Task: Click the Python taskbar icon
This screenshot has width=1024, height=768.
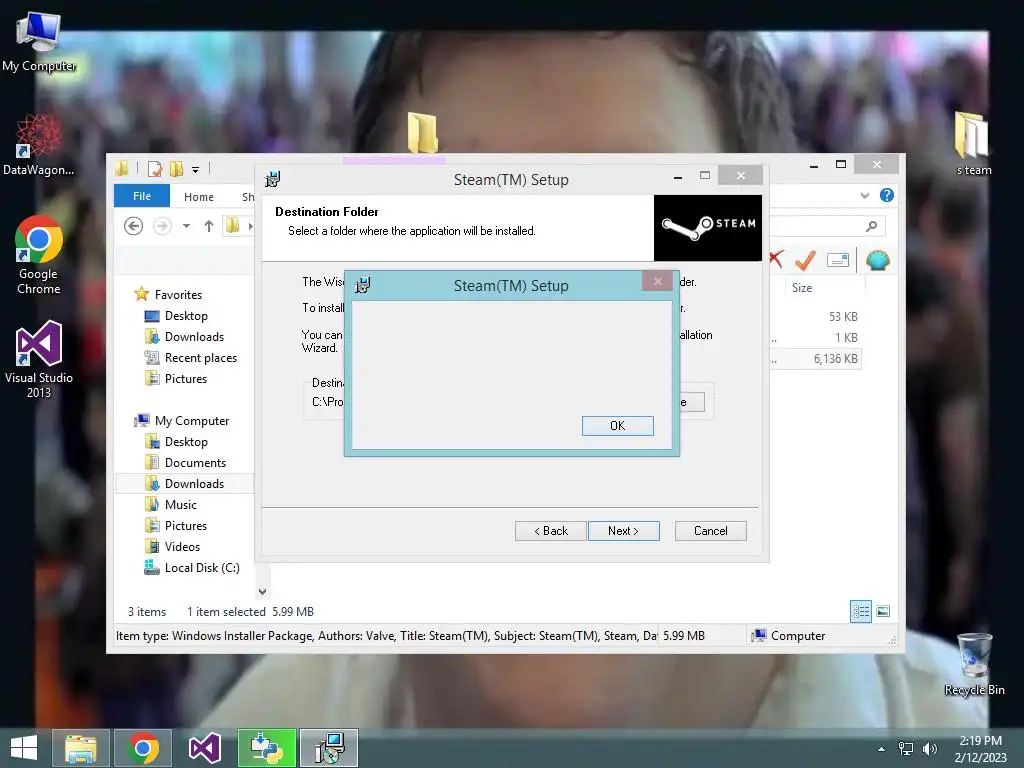Action: coord(267,748)
